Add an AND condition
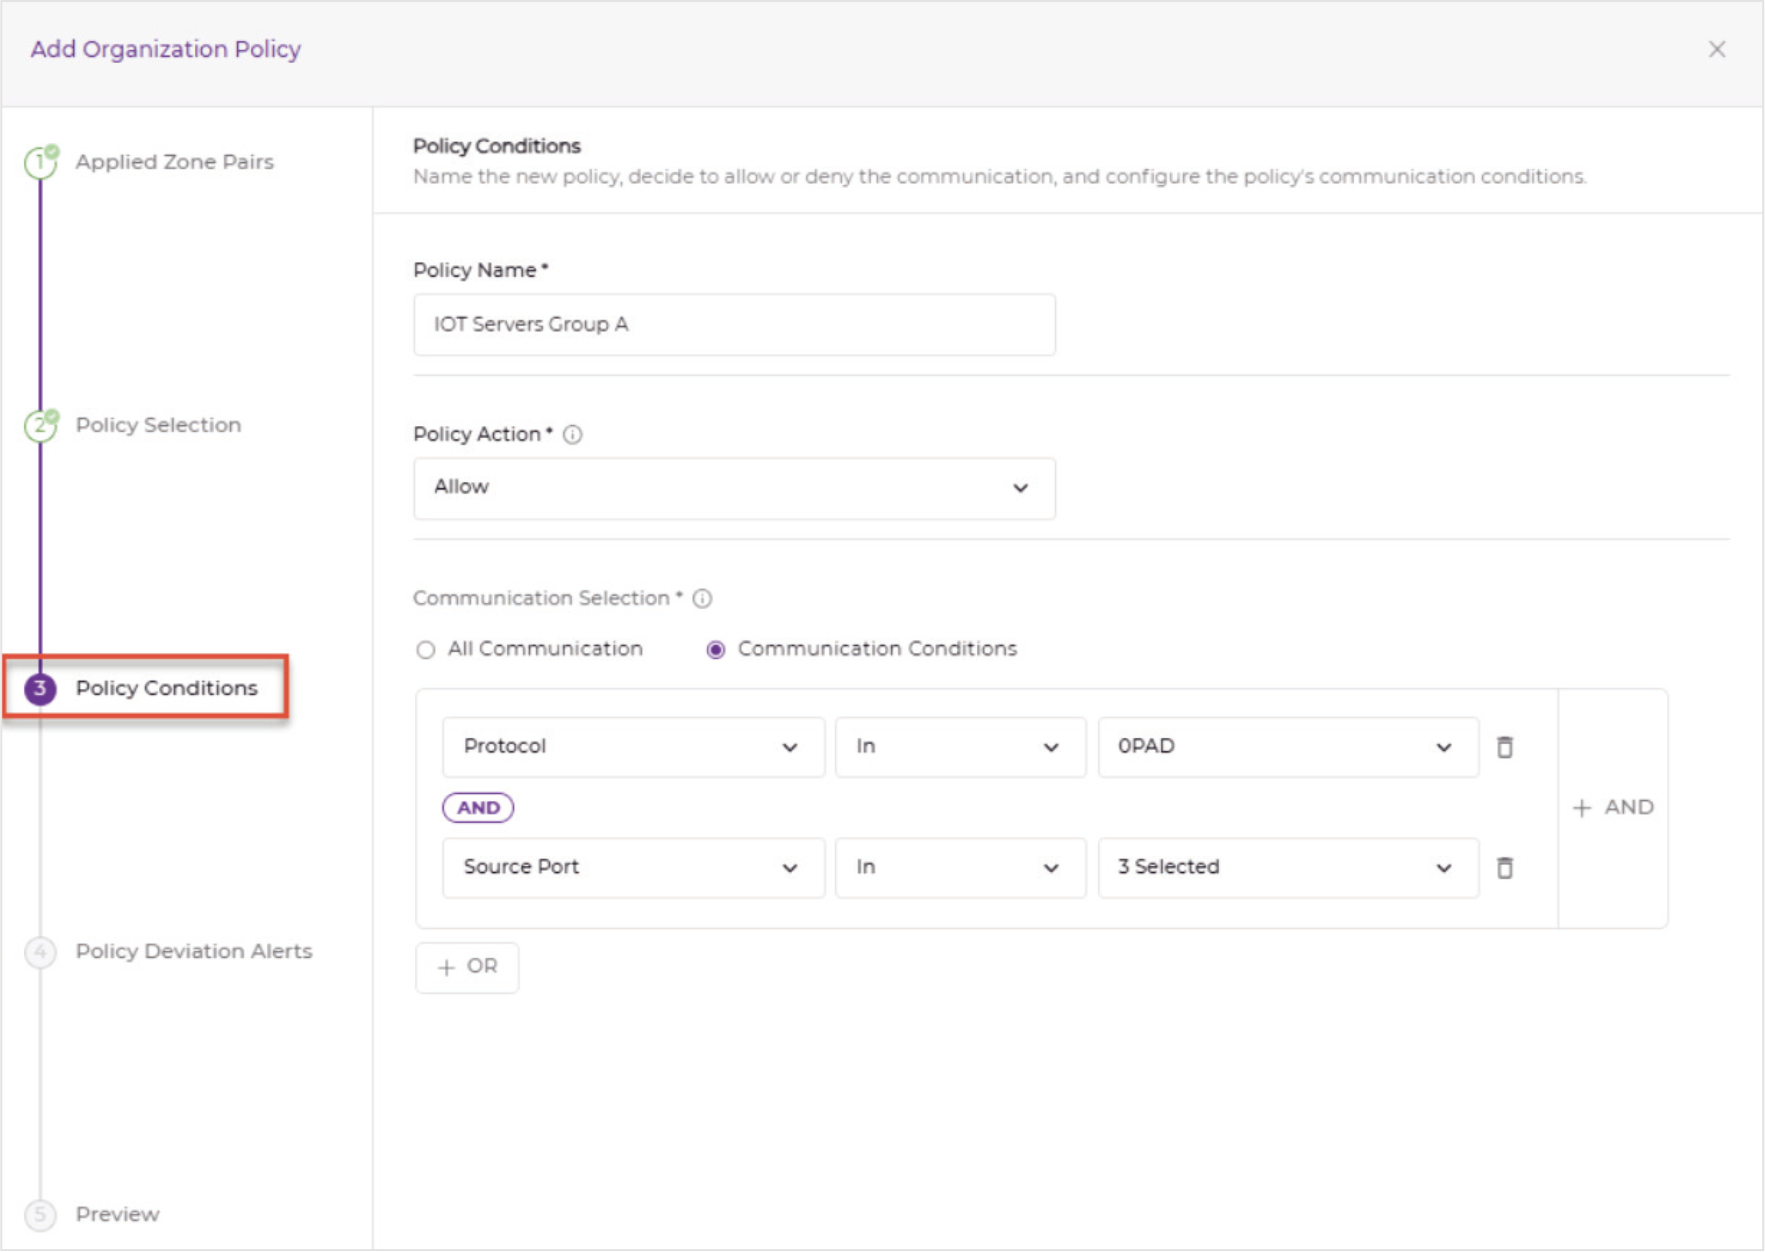1765x1252 pixels. [1613, 807]
